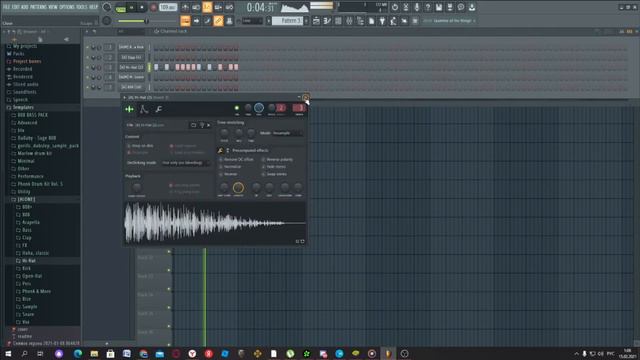Click the open file folder icon in sampler
This screenshot has width=640, height=360.
(193, 125)
